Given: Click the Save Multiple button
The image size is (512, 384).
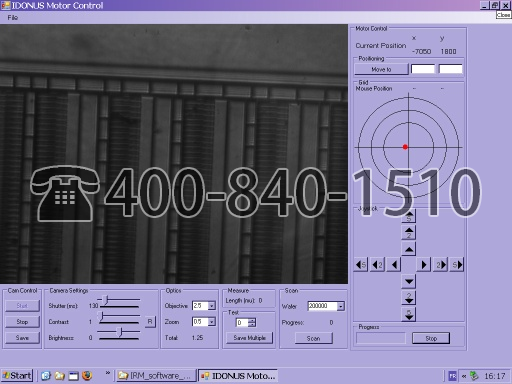Looking at the screenshot, I should tap(249, 338).
